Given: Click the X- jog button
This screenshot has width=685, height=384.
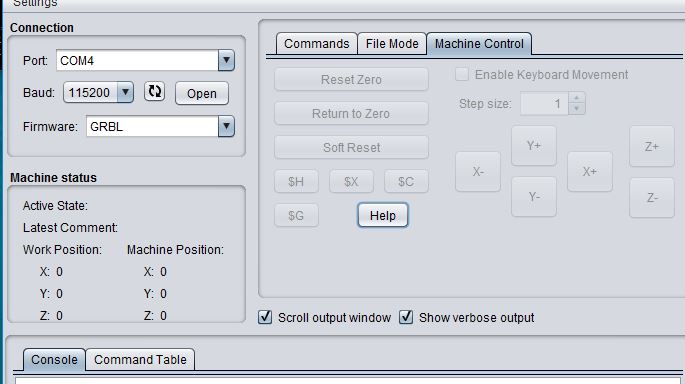Looking at the screenshot, I should (478, 172).
